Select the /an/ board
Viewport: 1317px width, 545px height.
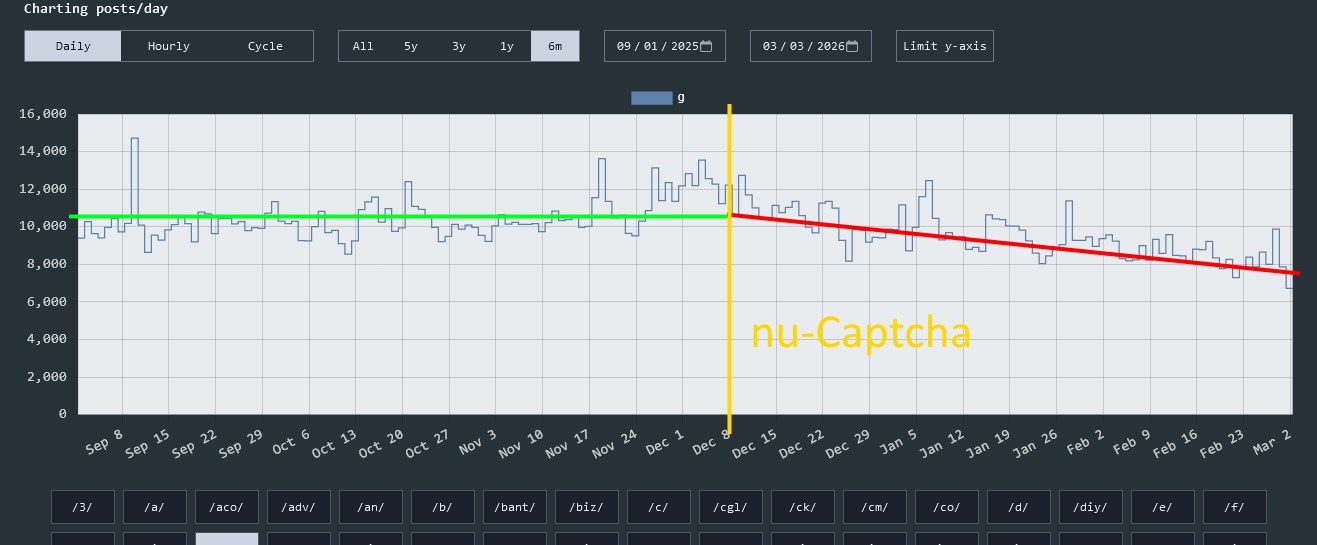371,507
